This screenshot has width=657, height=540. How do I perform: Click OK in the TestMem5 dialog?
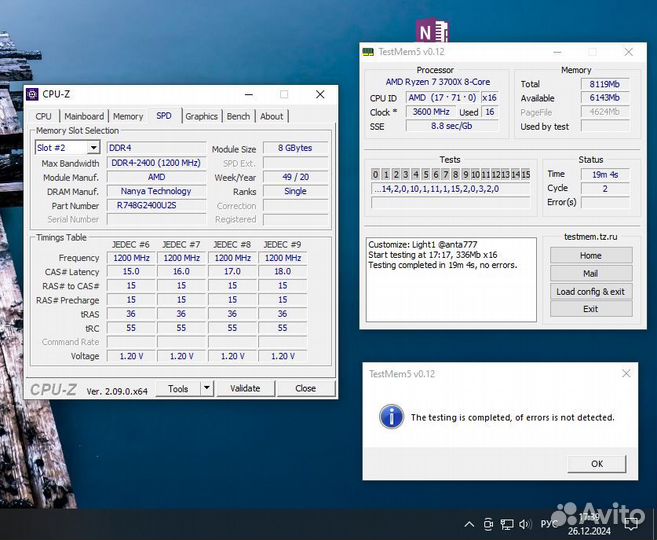pos(597,463)
